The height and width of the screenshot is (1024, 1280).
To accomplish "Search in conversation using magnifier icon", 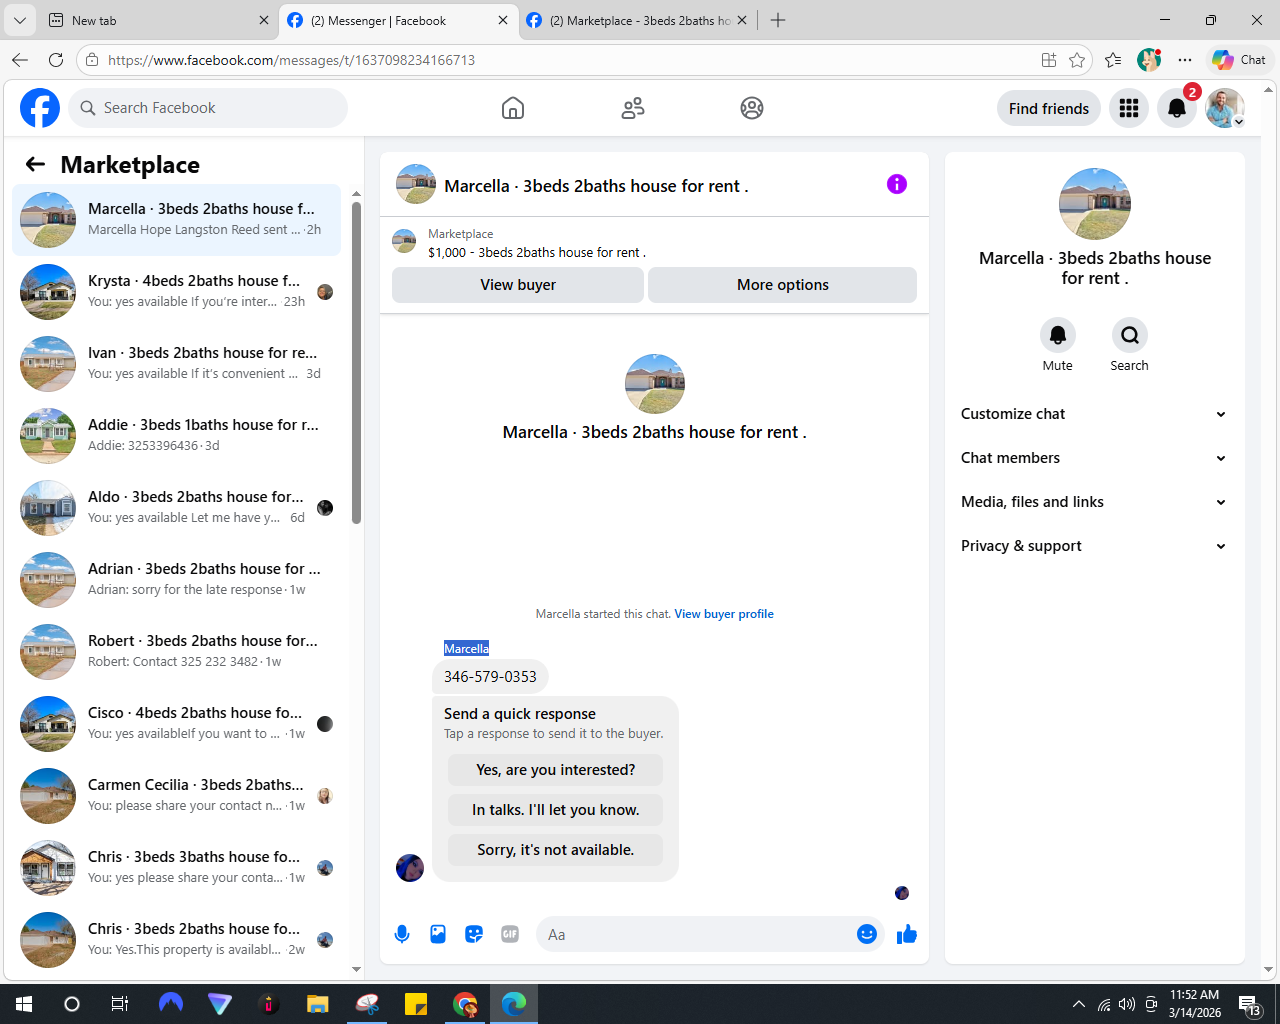I will click(x=1130, y=335).
